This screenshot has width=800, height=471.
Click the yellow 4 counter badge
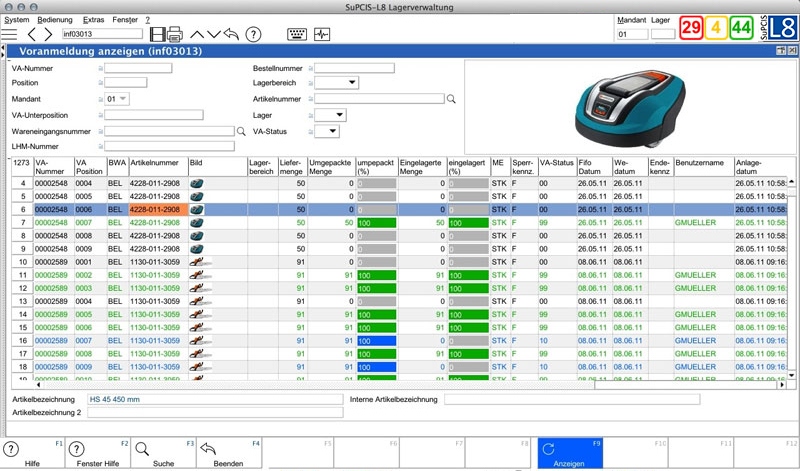[716, 27]
